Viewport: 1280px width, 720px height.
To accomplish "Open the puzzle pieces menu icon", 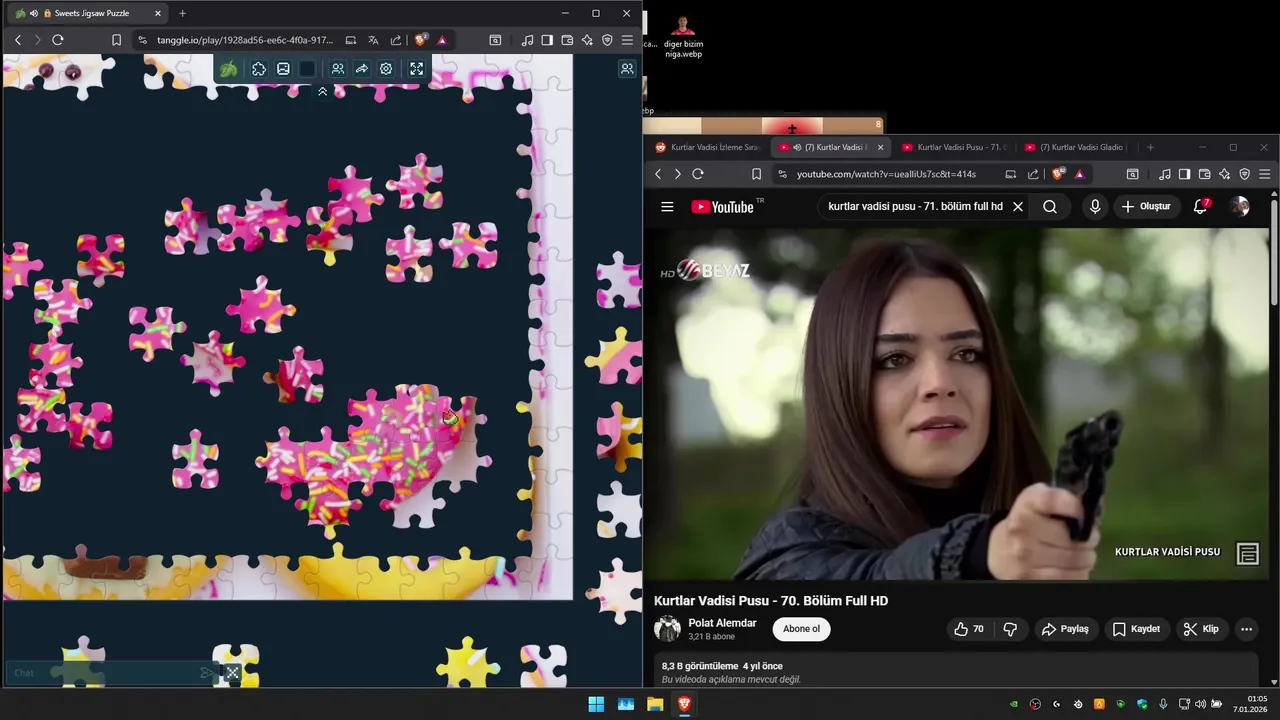I will [259, 69].
